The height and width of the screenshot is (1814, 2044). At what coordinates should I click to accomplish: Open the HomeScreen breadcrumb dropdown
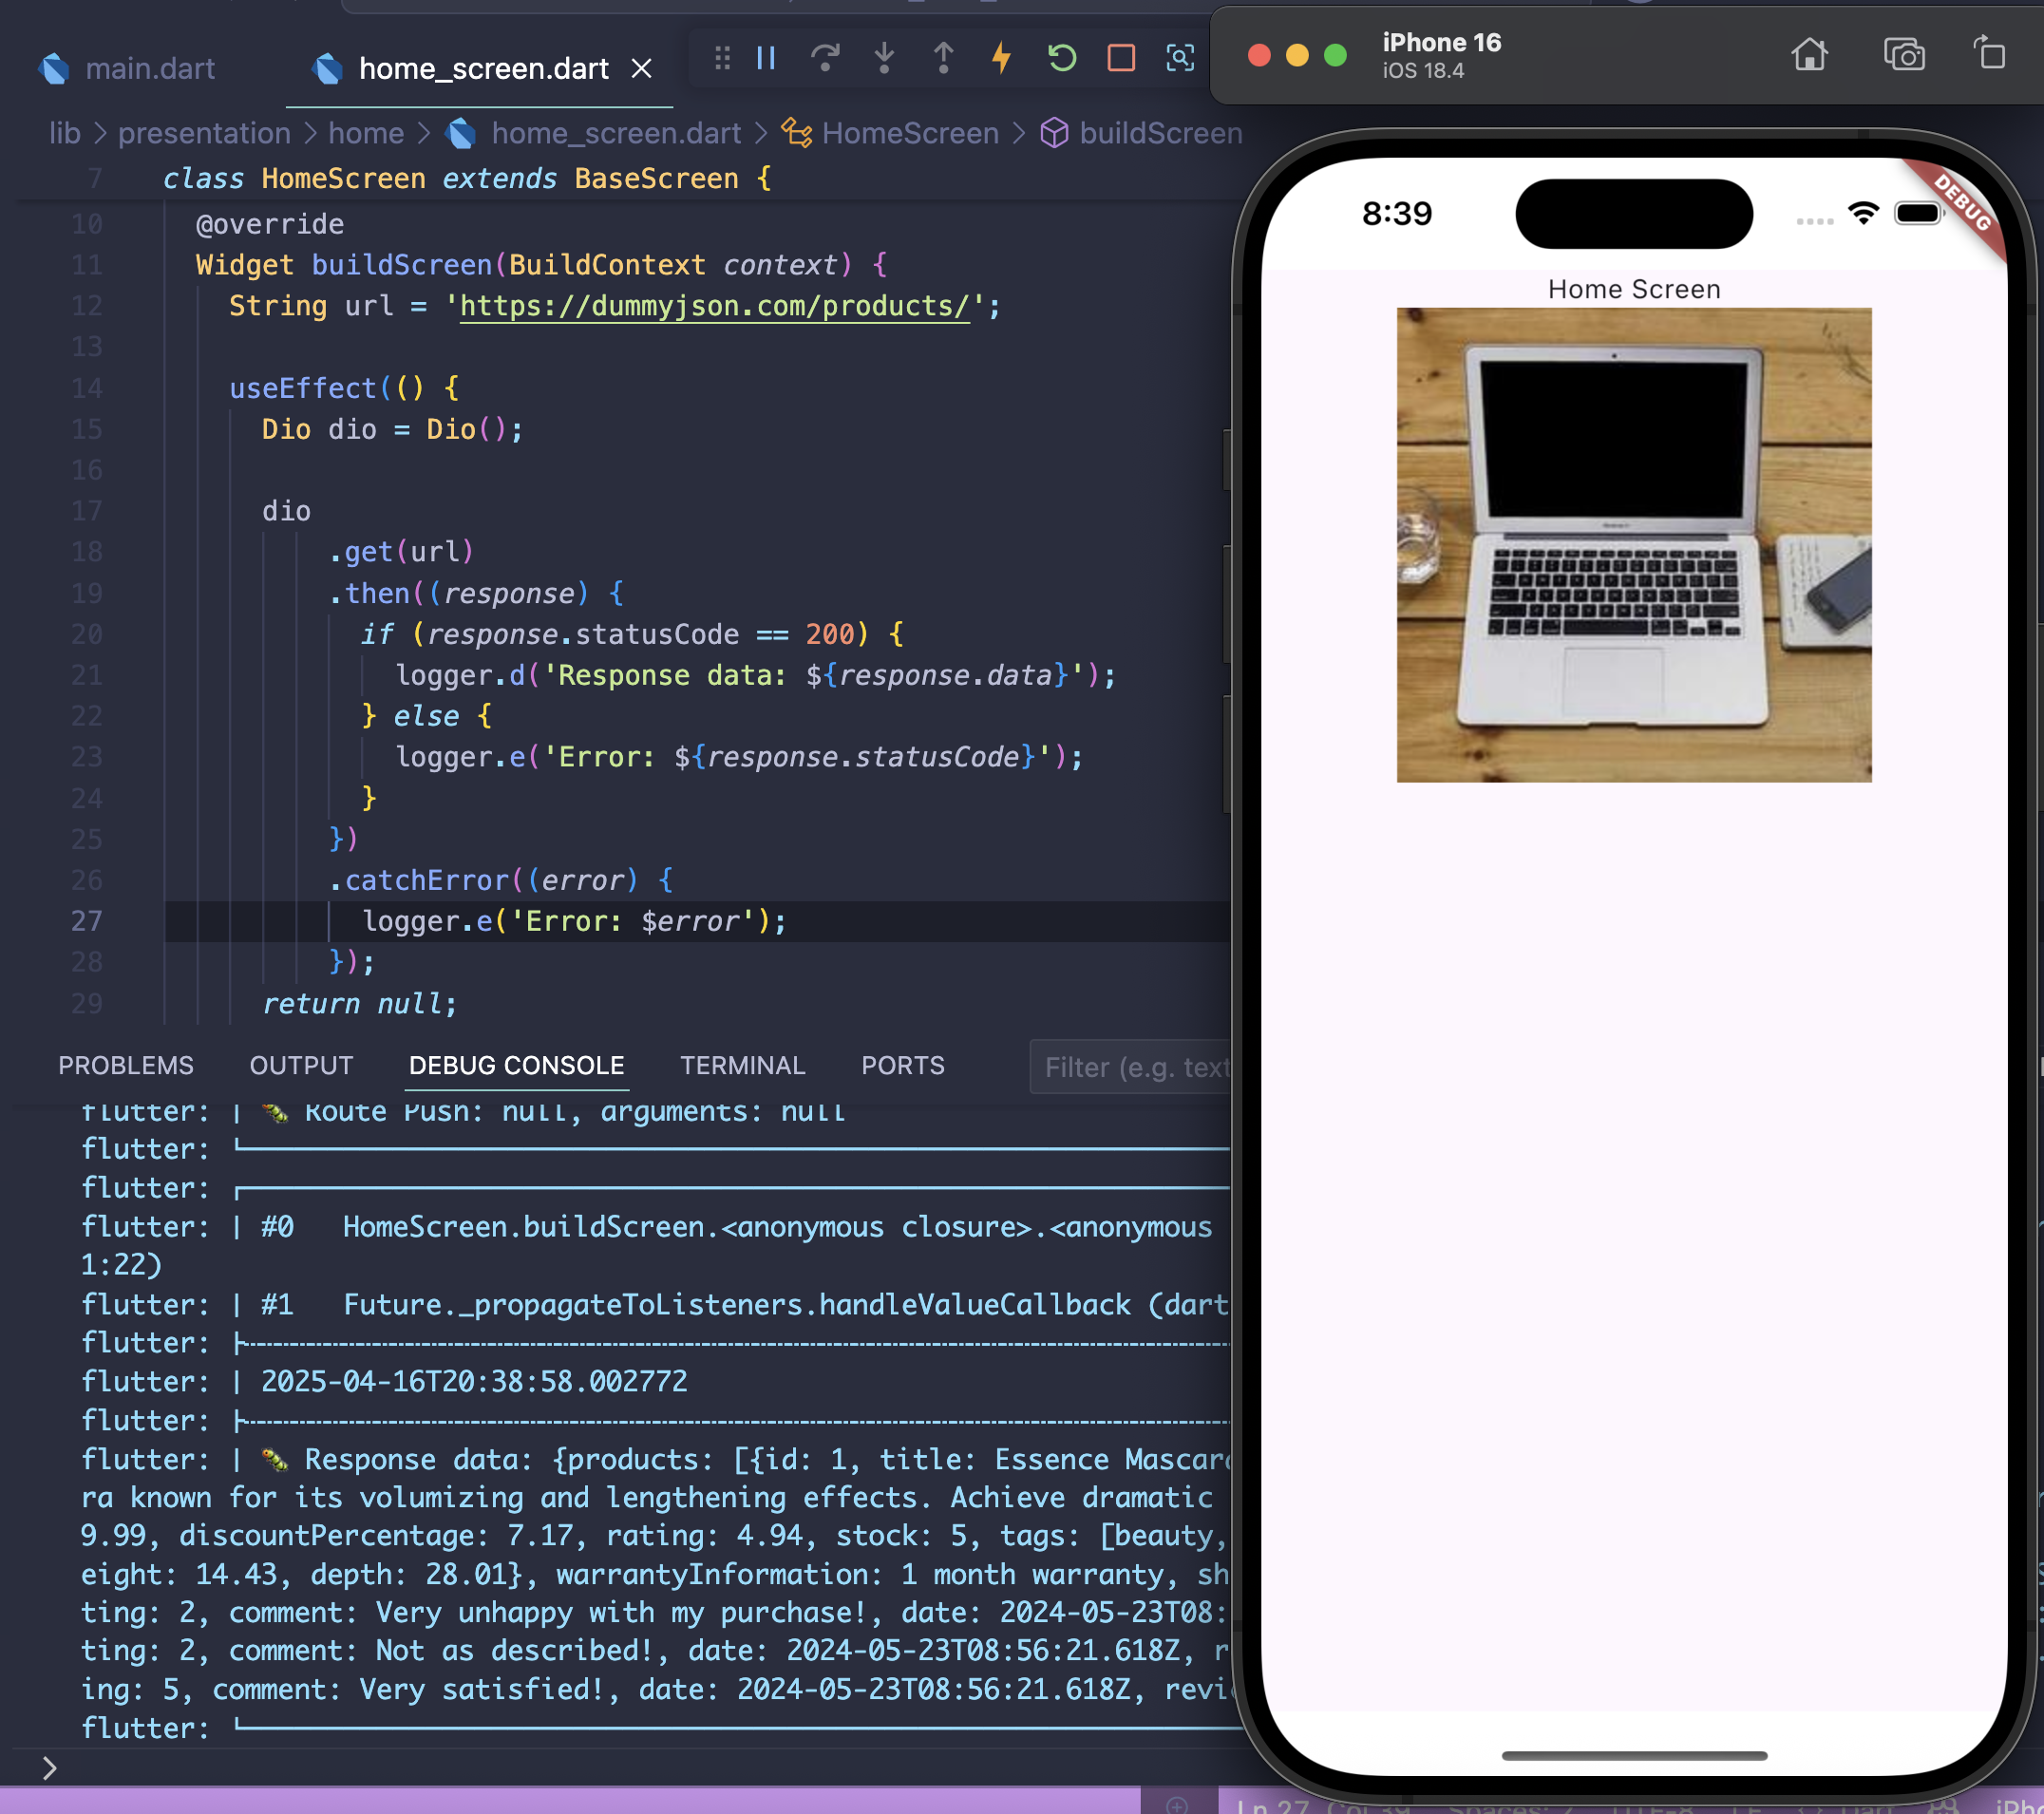coord(910,133)
